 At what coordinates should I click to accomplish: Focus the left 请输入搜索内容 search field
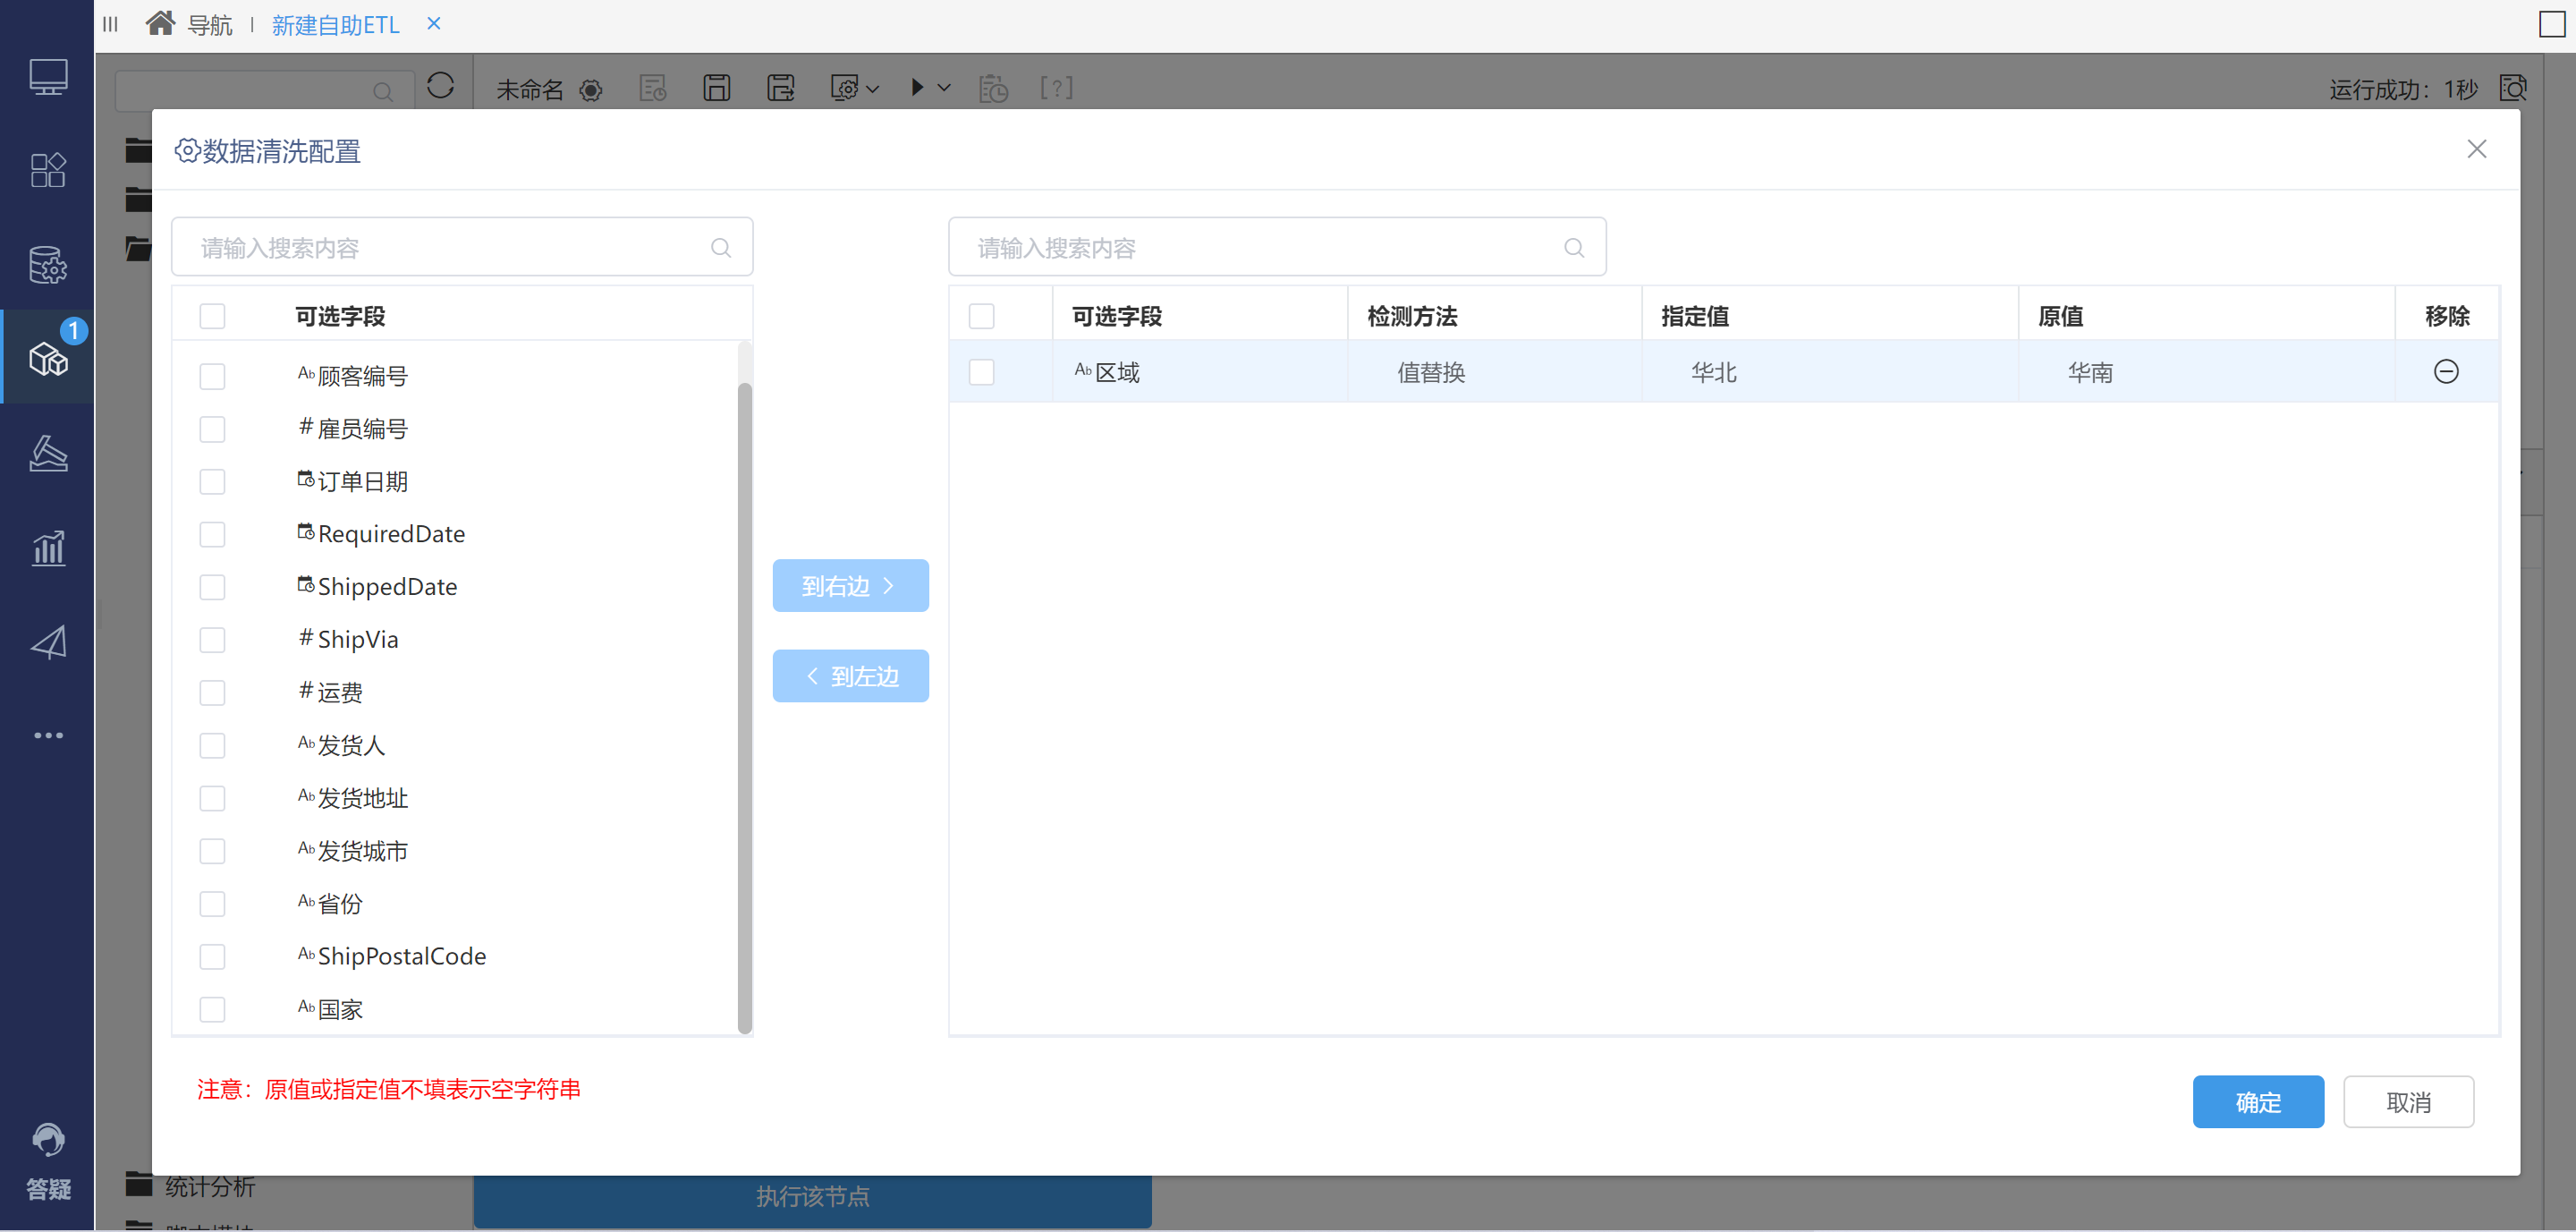[x=462, y=247]
